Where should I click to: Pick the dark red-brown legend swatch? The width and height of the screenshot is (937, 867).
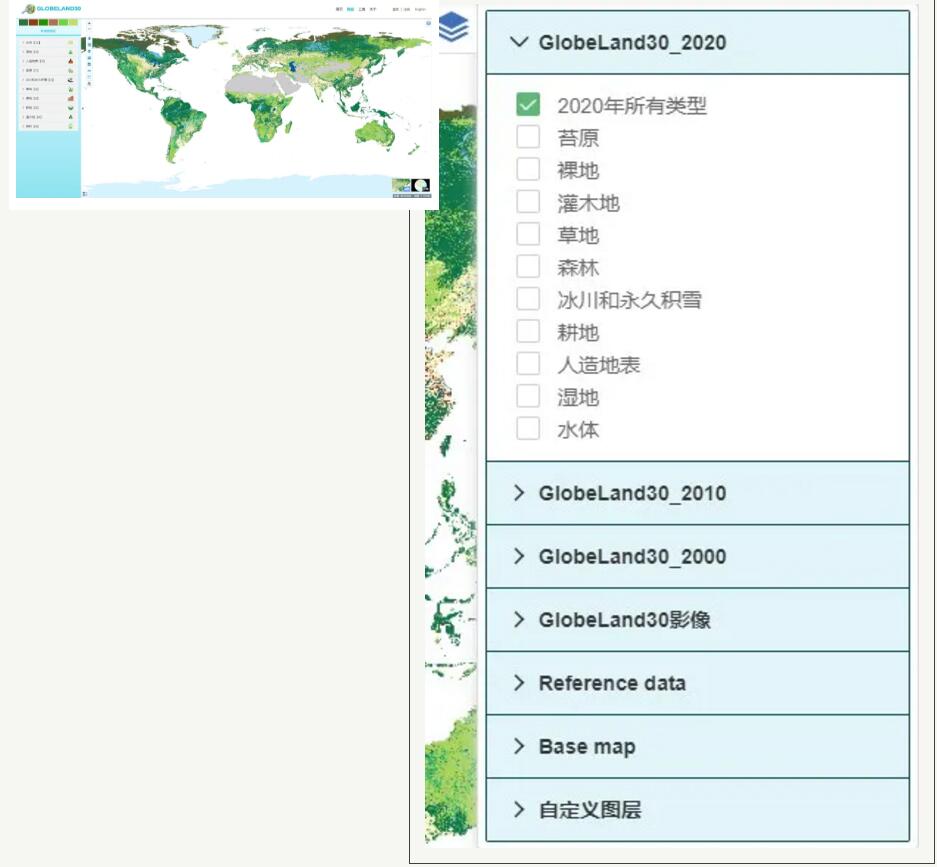pyautogui.click(x=33, y=22)
